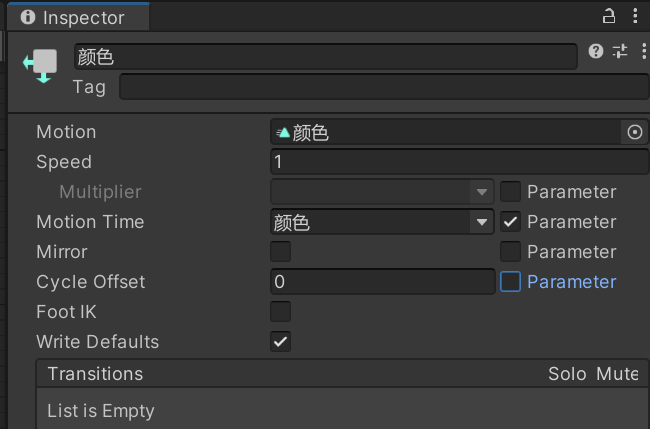
Task: Open the preset sliders icon
Action: [619, 51]
